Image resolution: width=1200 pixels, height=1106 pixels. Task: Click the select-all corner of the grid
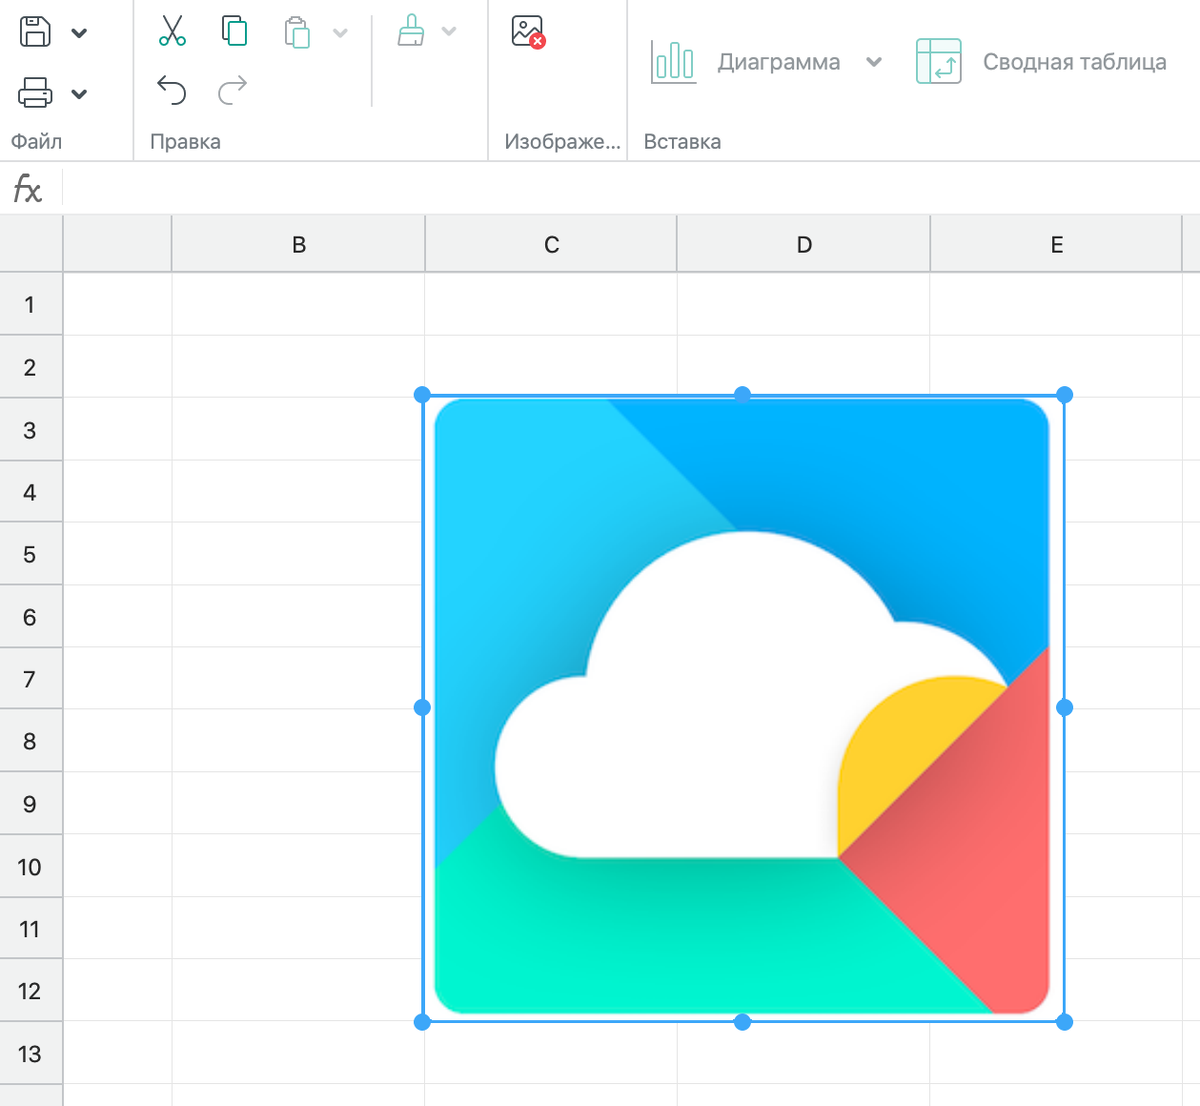click(x=31, y=243)
